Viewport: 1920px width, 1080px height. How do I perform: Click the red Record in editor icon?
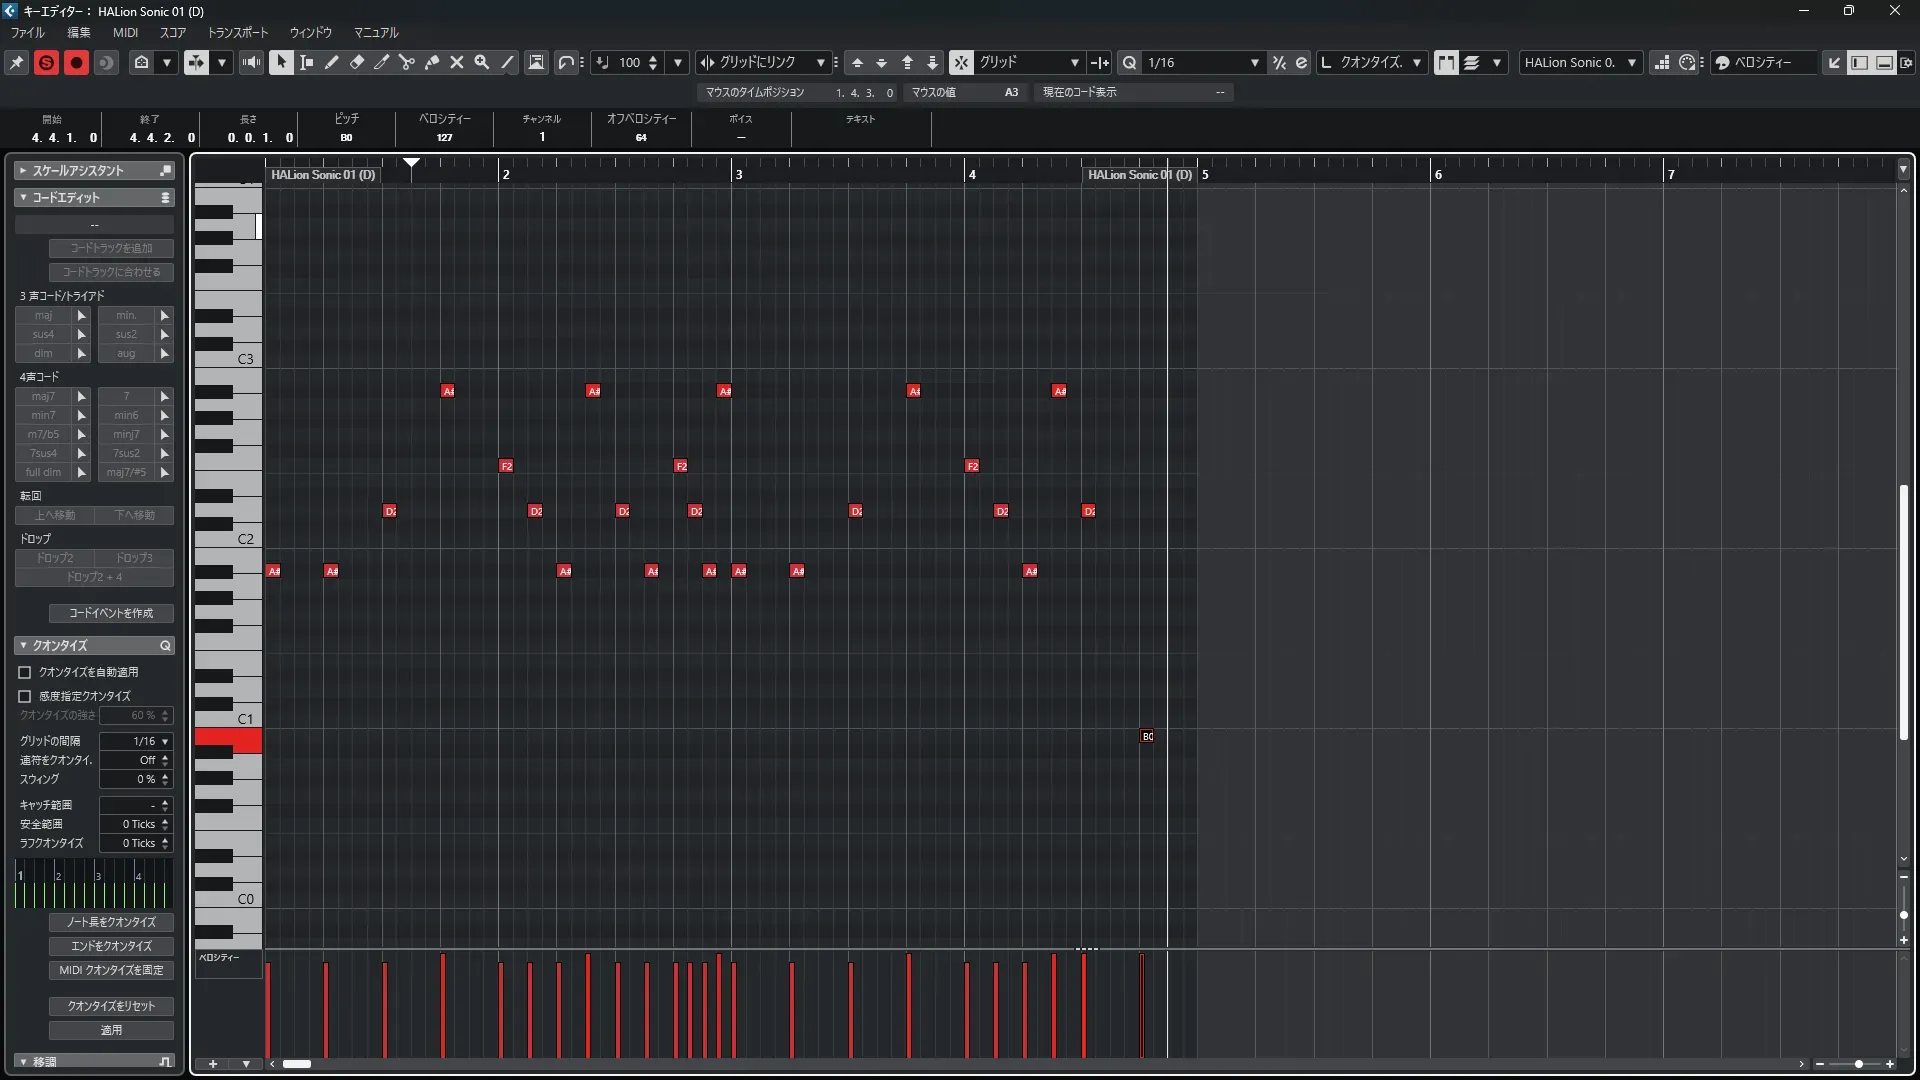click(76, 62)
